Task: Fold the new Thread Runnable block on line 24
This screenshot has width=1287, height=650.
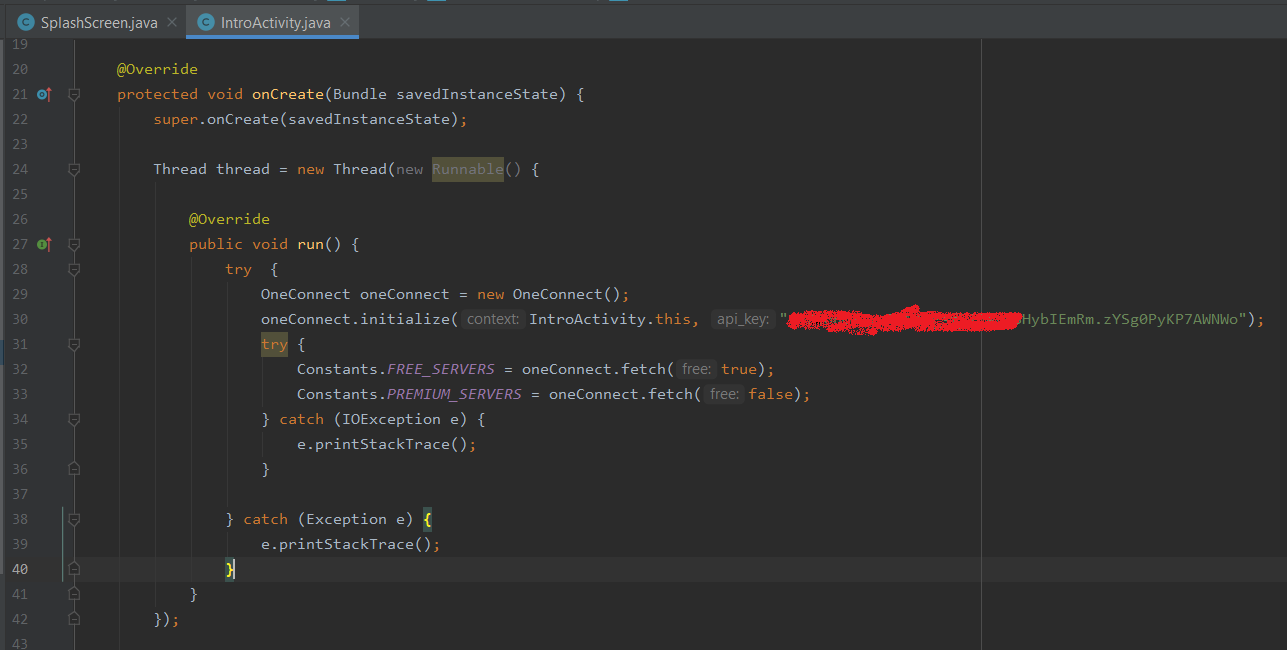Action: coord(74,169)
